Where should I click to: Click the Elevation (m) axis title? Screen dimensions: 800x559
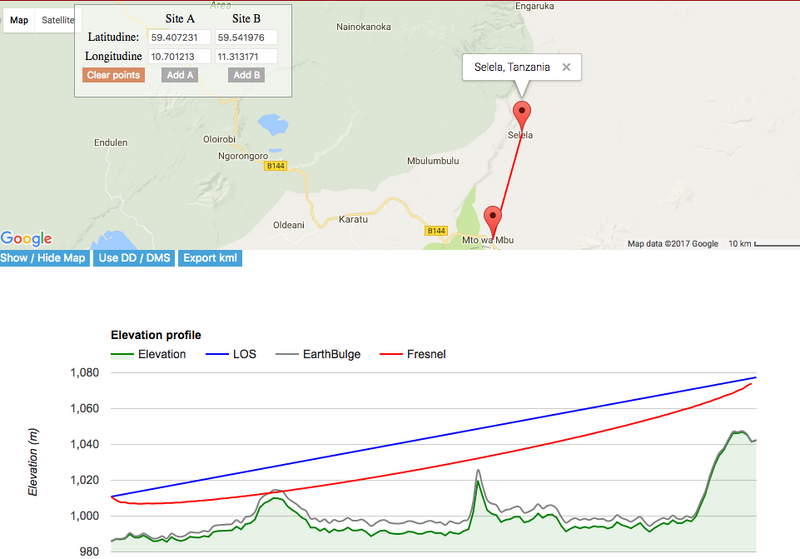(x=33, y=462)
